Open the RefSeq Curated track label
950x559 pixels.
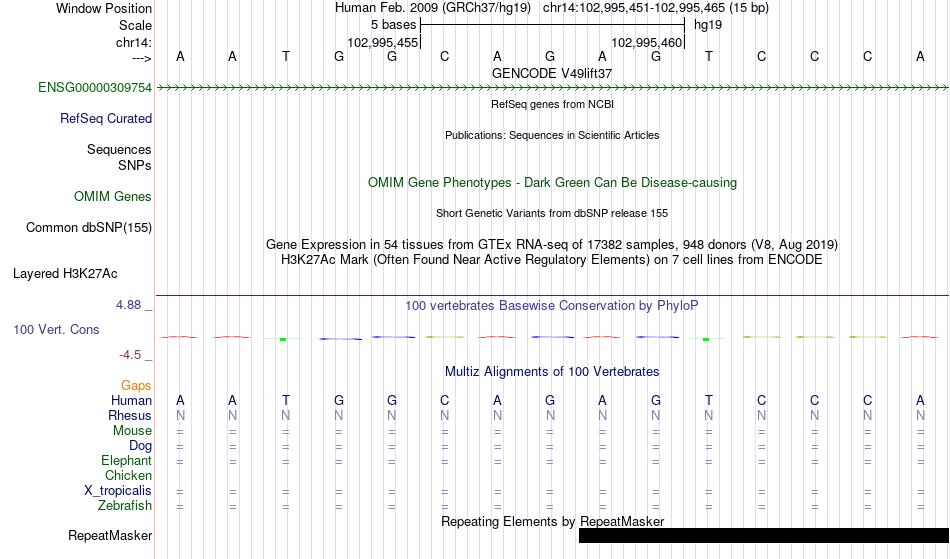point(105,119)
